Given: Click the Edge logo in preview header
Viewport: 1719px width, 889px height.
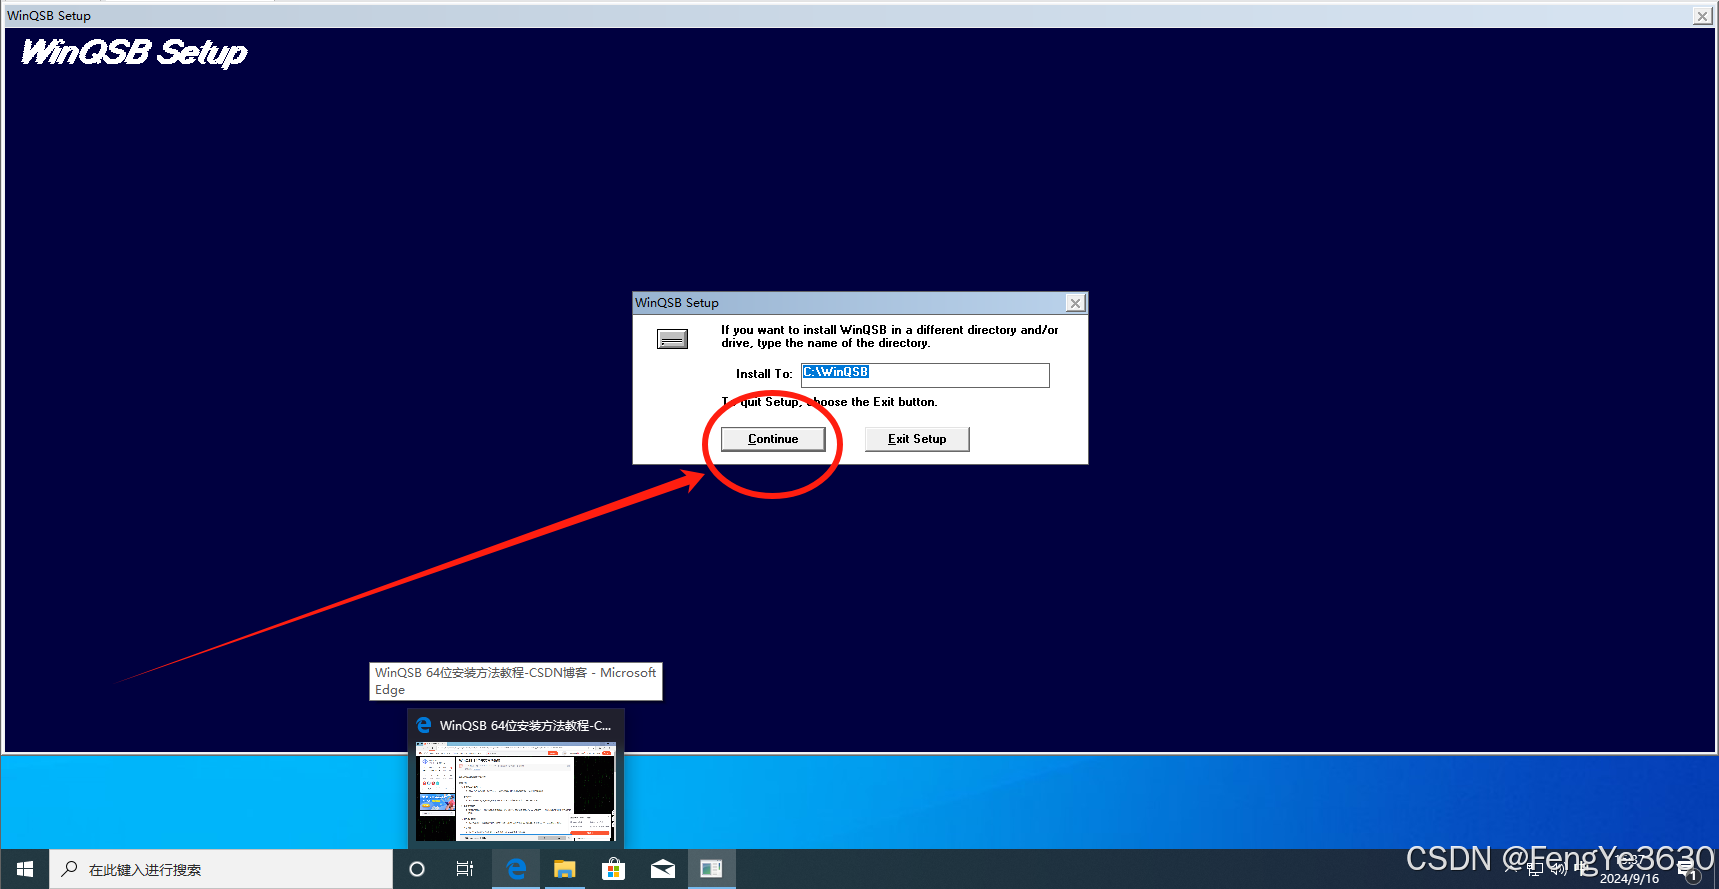Looking at the screenshot, I should (424, 725).
